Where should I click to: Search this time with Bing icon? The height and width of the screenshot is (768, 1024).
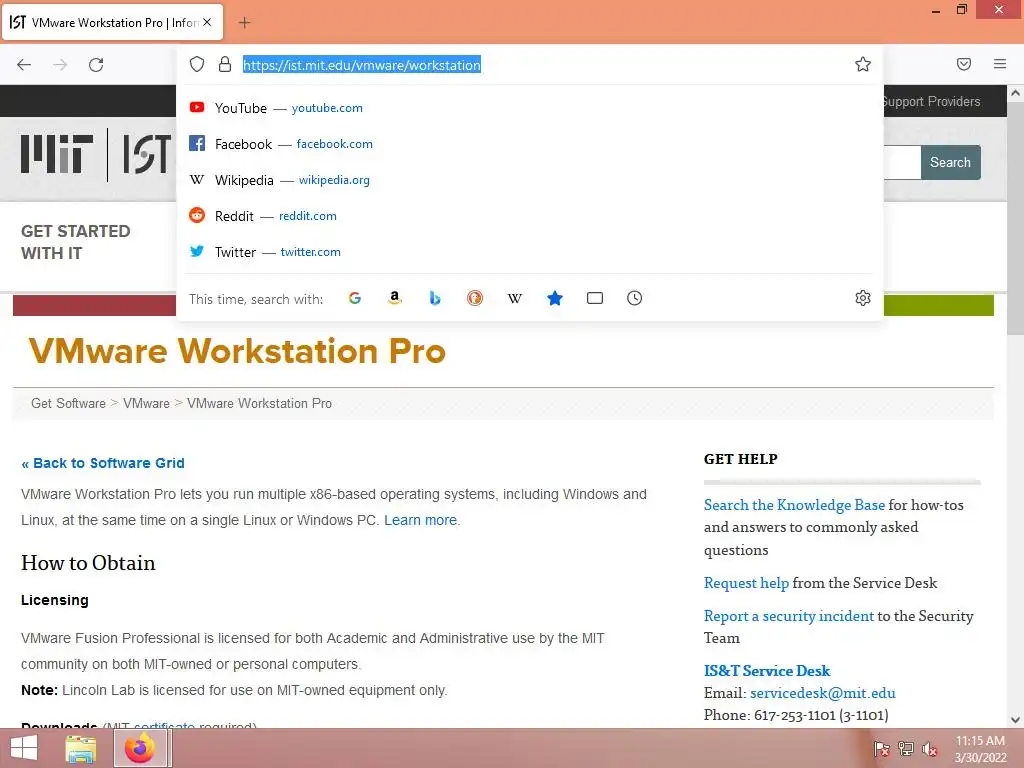[435, 298]
